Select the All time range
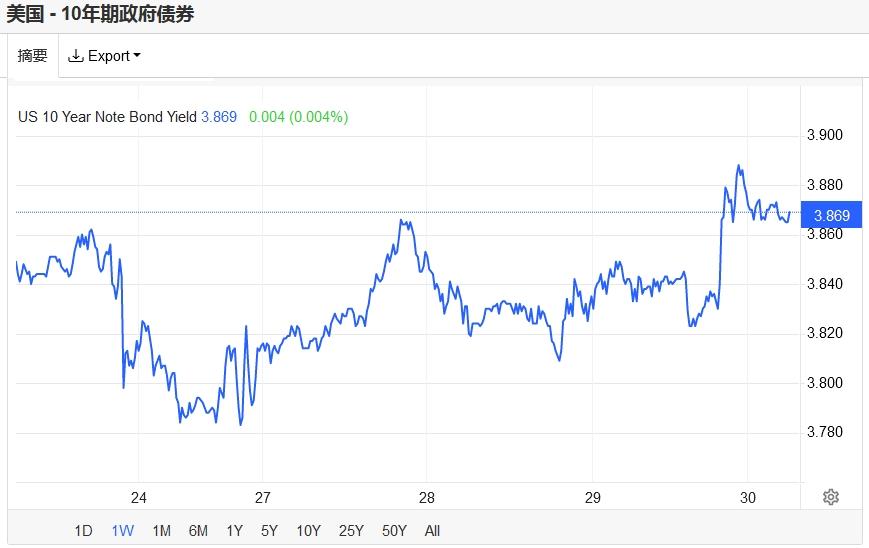 click(x=432, y=531)
